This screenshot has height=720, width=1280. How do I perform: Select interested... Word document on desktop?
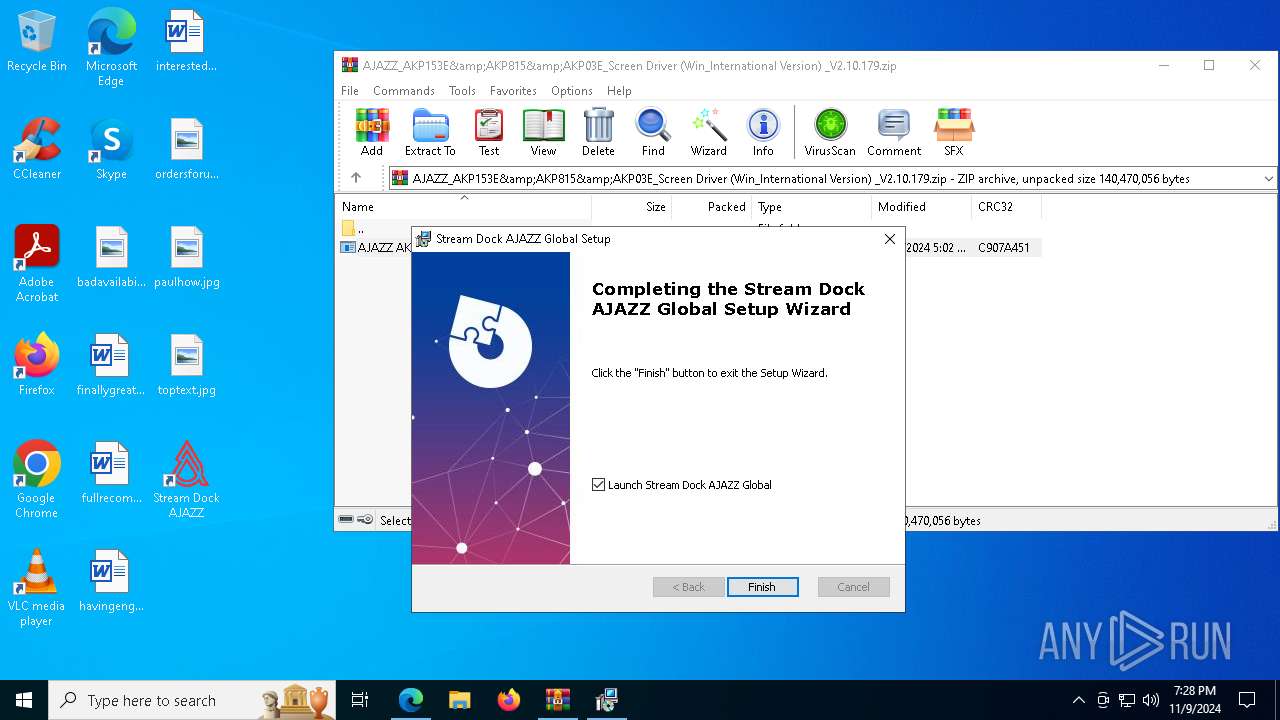(186, 41)
